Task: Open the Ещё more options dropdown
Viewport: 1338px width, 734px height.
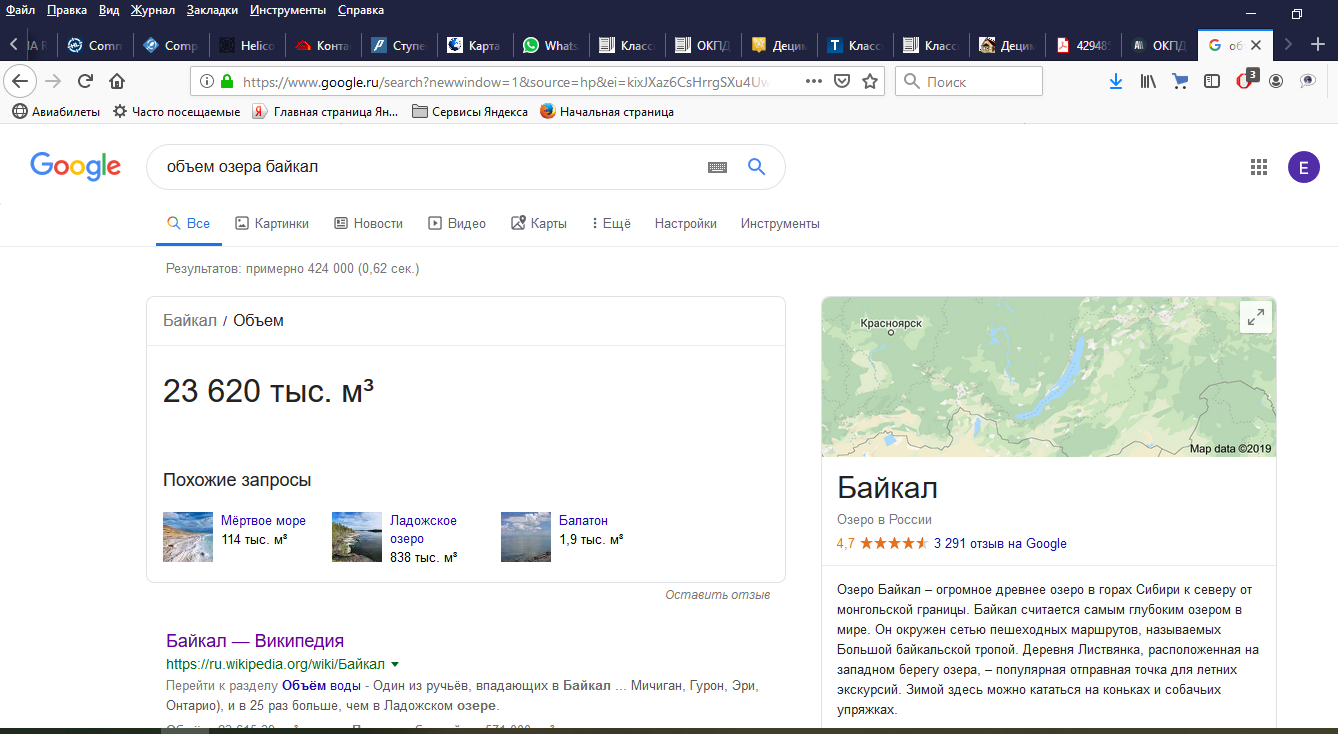Action: tap(611, 223)
